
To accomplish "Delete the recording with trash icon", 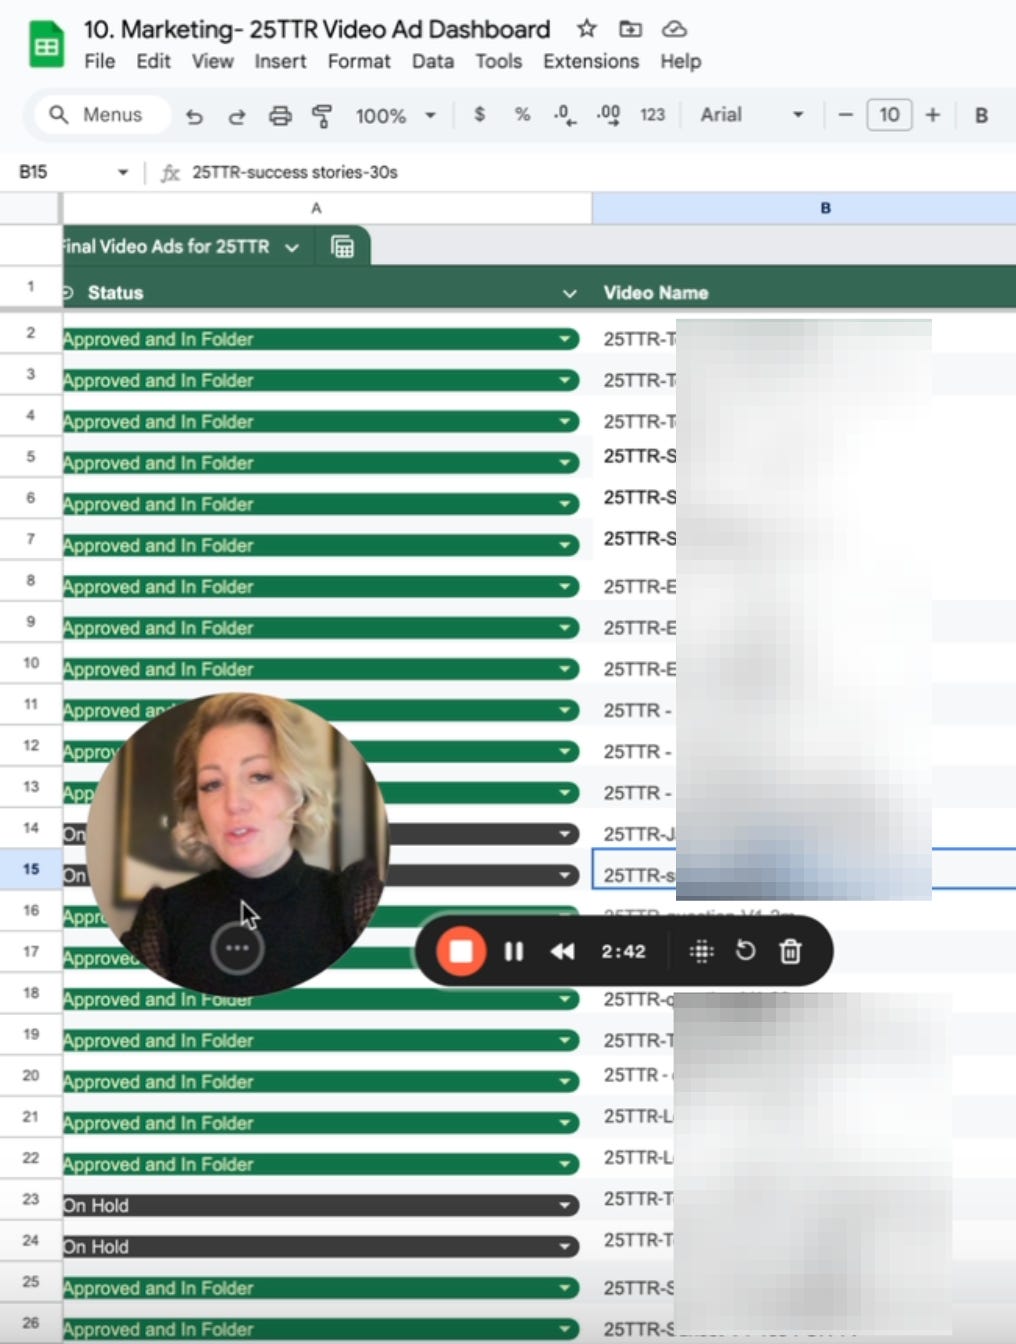I will (x=790, y=951).
